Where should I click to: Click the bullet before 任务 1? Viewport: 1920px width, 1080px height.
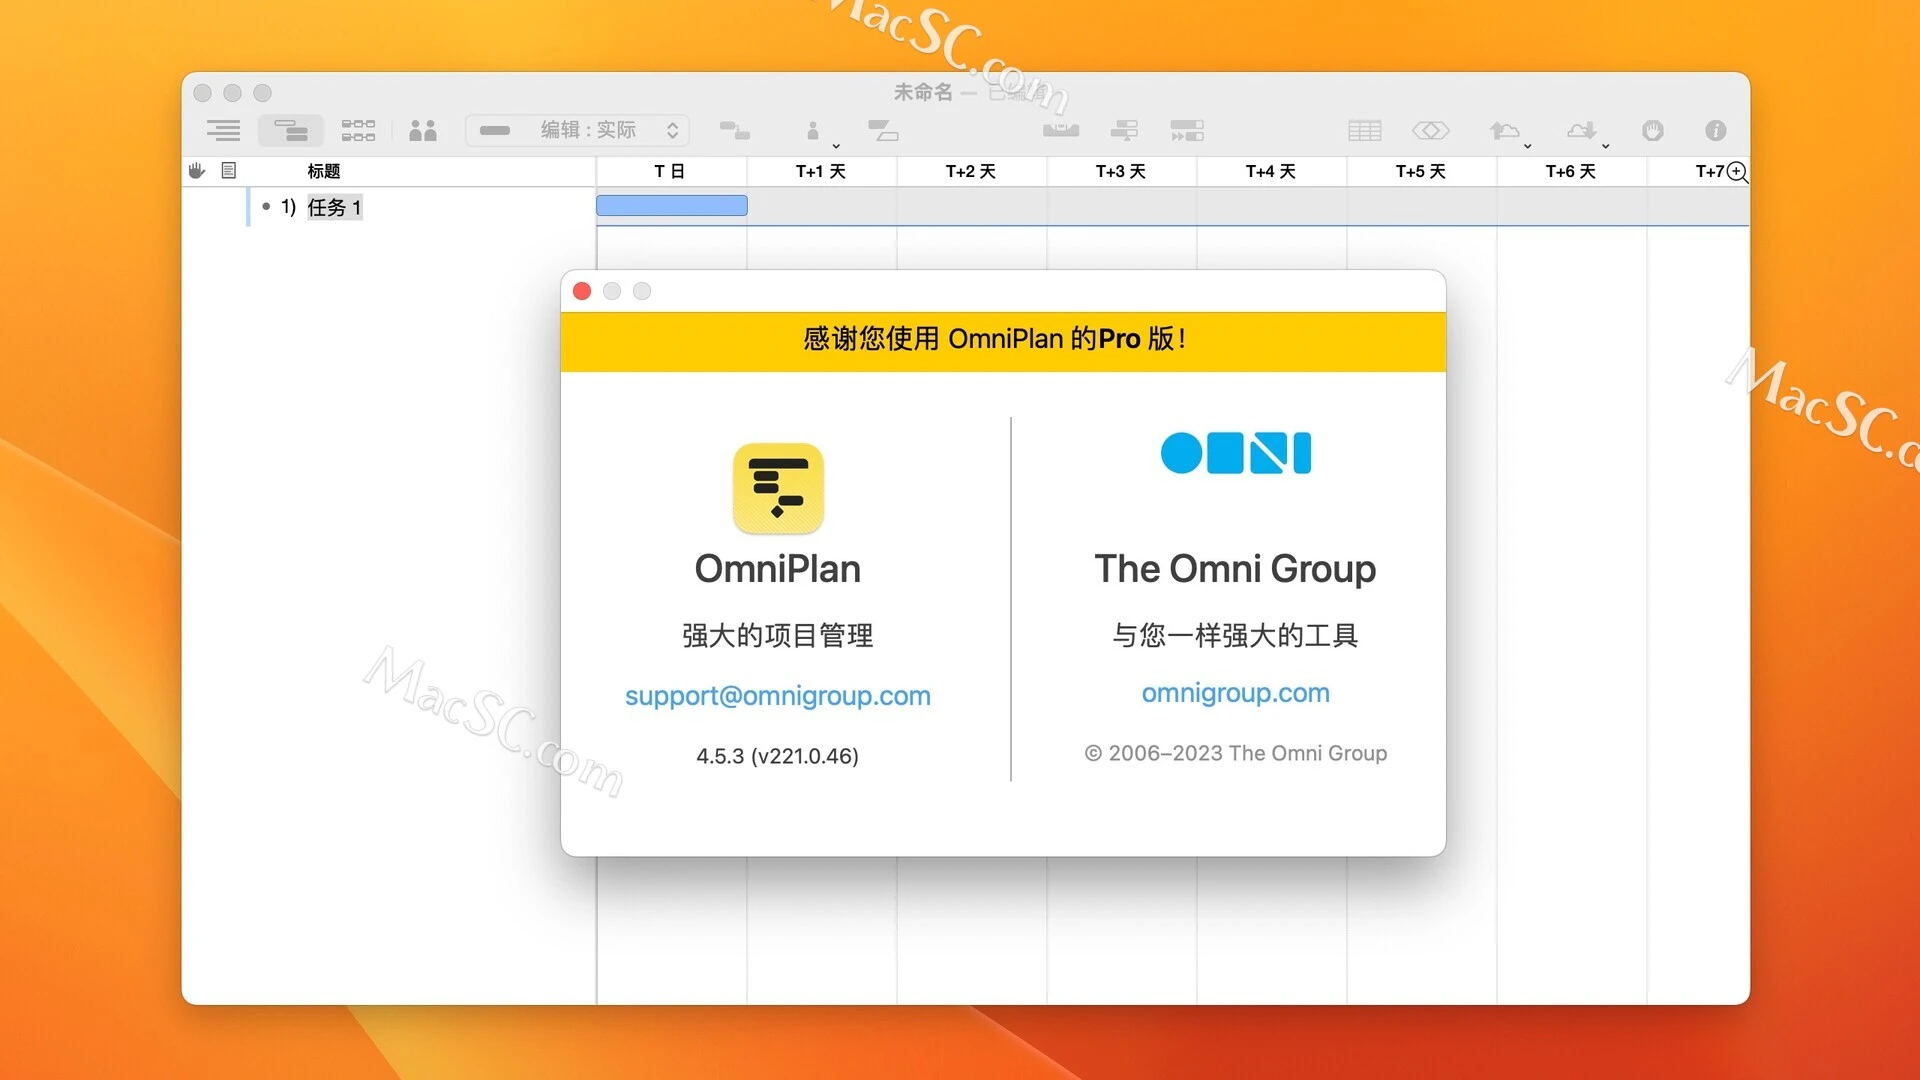266,206
